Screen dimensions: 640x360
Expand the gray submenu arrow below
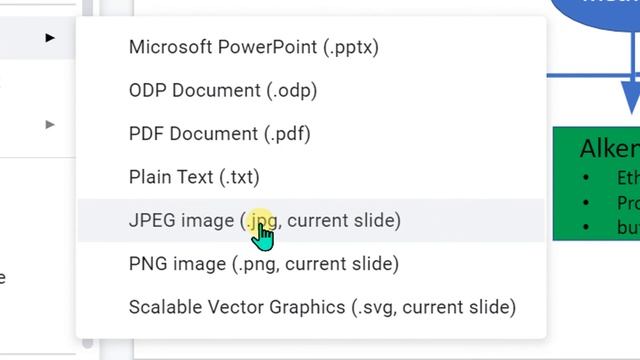(50, 124)
